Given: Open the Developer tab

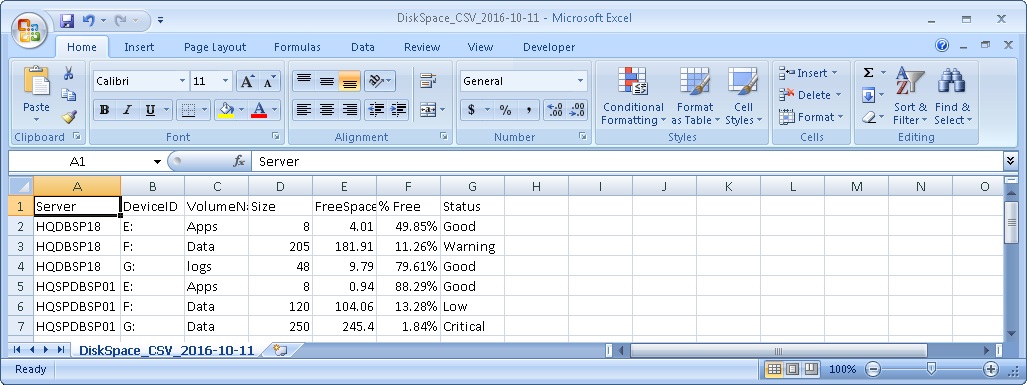Looking at the screenshot, I should (x=549, y=47).
